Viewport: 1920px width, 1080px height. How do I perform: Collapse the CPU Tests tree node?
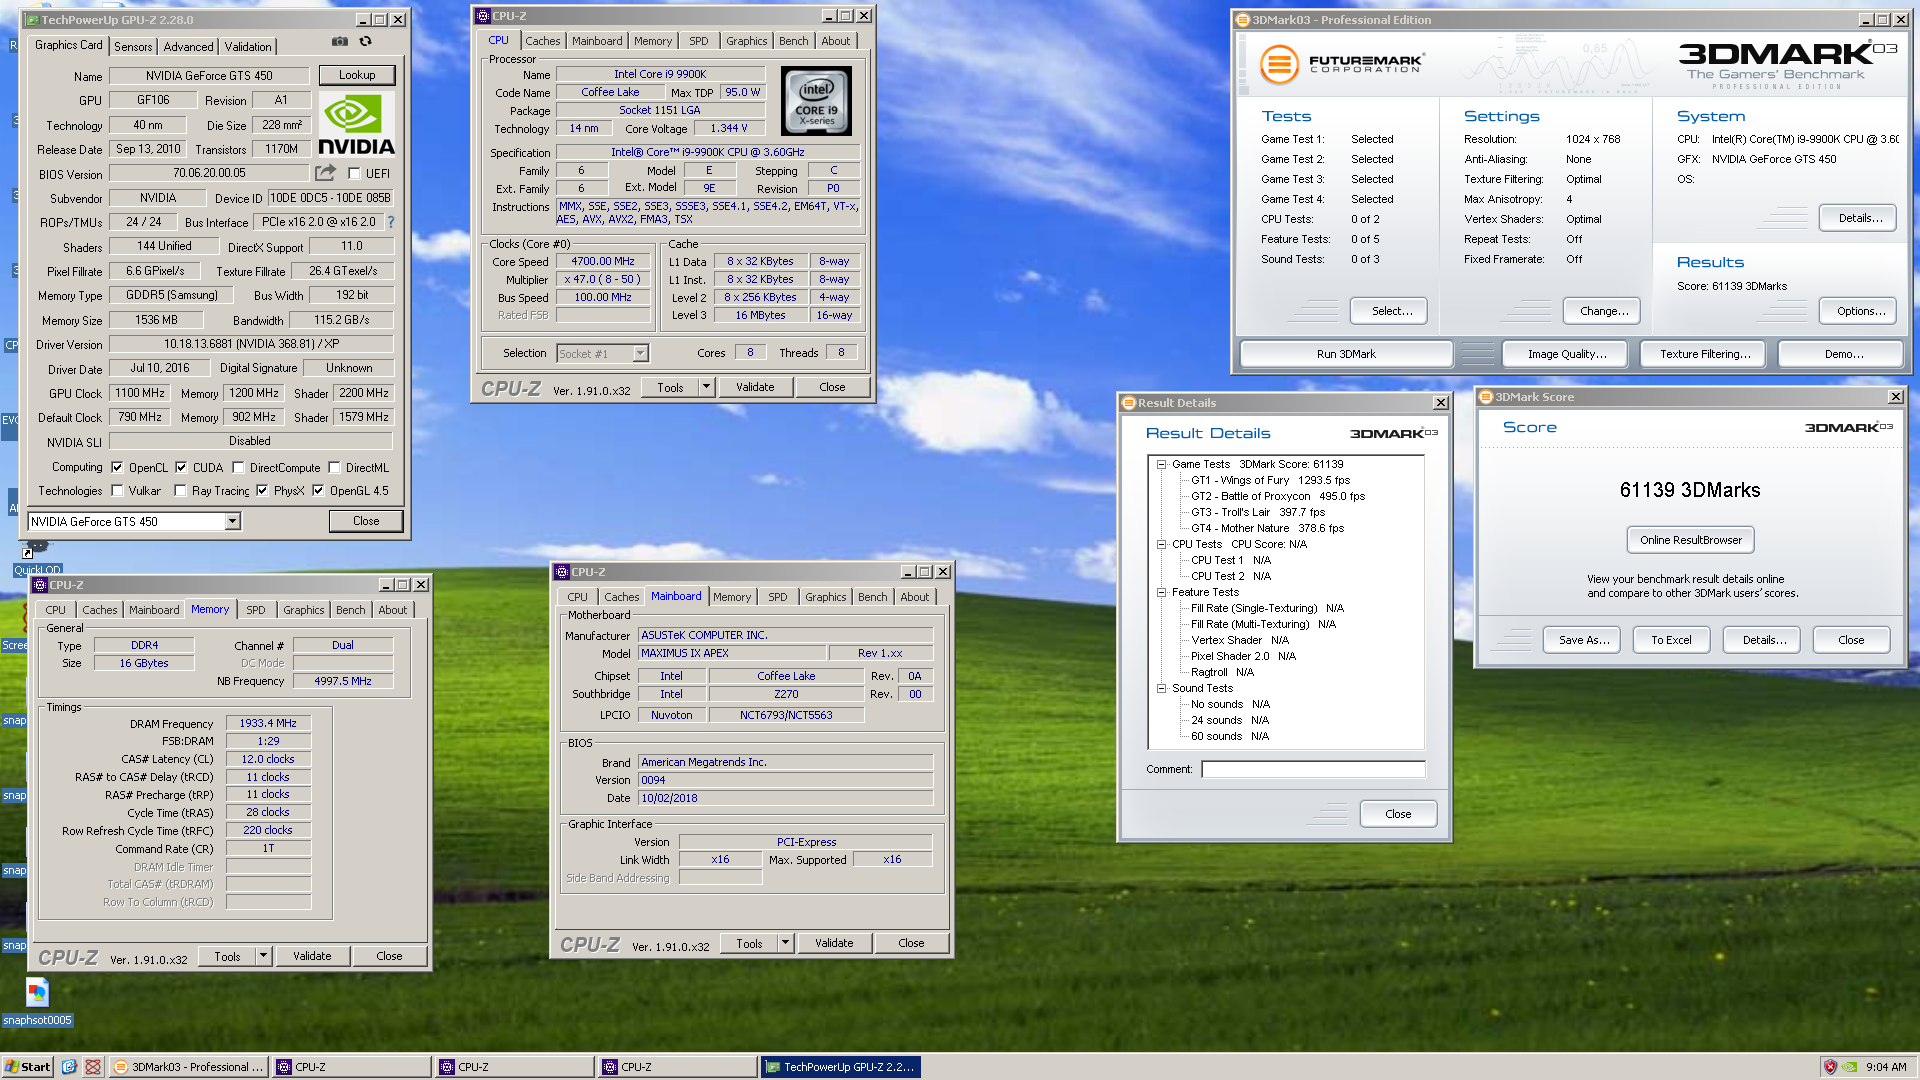click(1162, 544)
